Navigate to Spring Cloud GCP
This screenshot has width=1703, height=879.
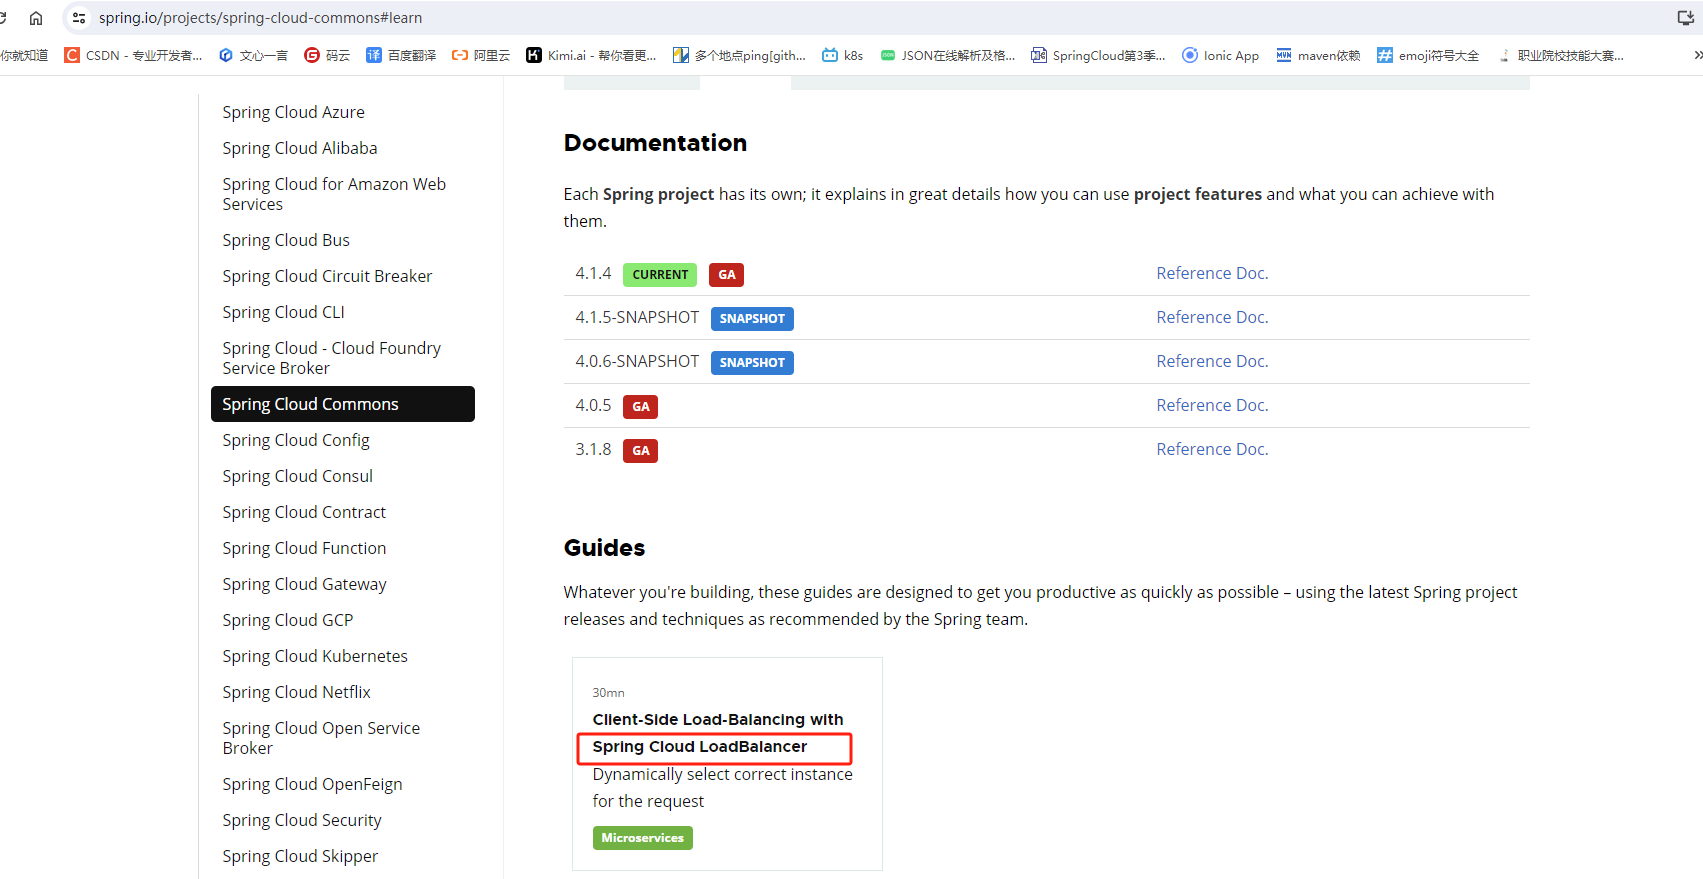(x=288, y=620)
